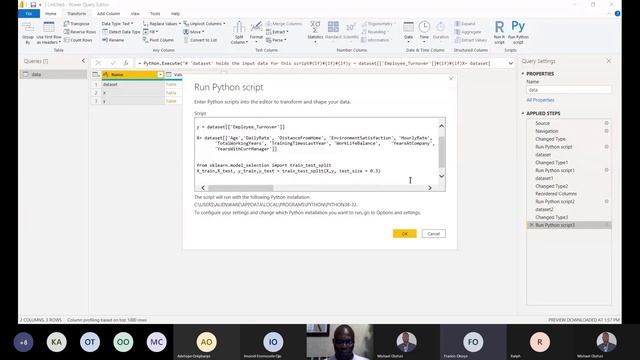The image size is (640, 360).
Task: Switch to the Add Column tab
Action: click(109, 13)
